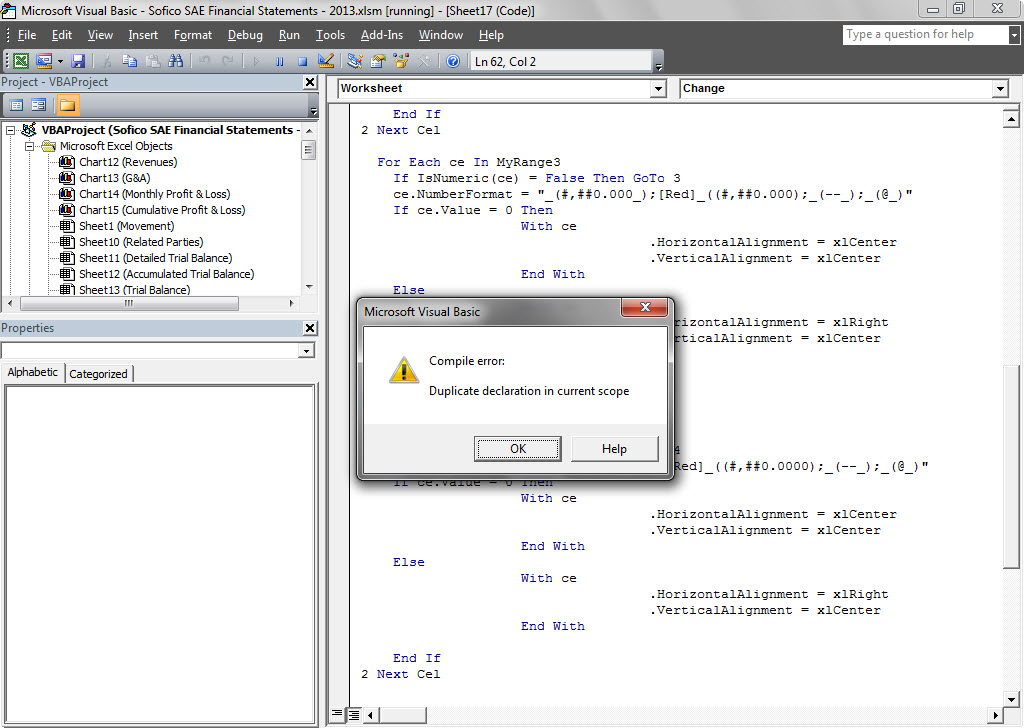Click the code window vertical scrollbar thumb
Screen dimensions: 1024x728
(x=1010, y=467)
